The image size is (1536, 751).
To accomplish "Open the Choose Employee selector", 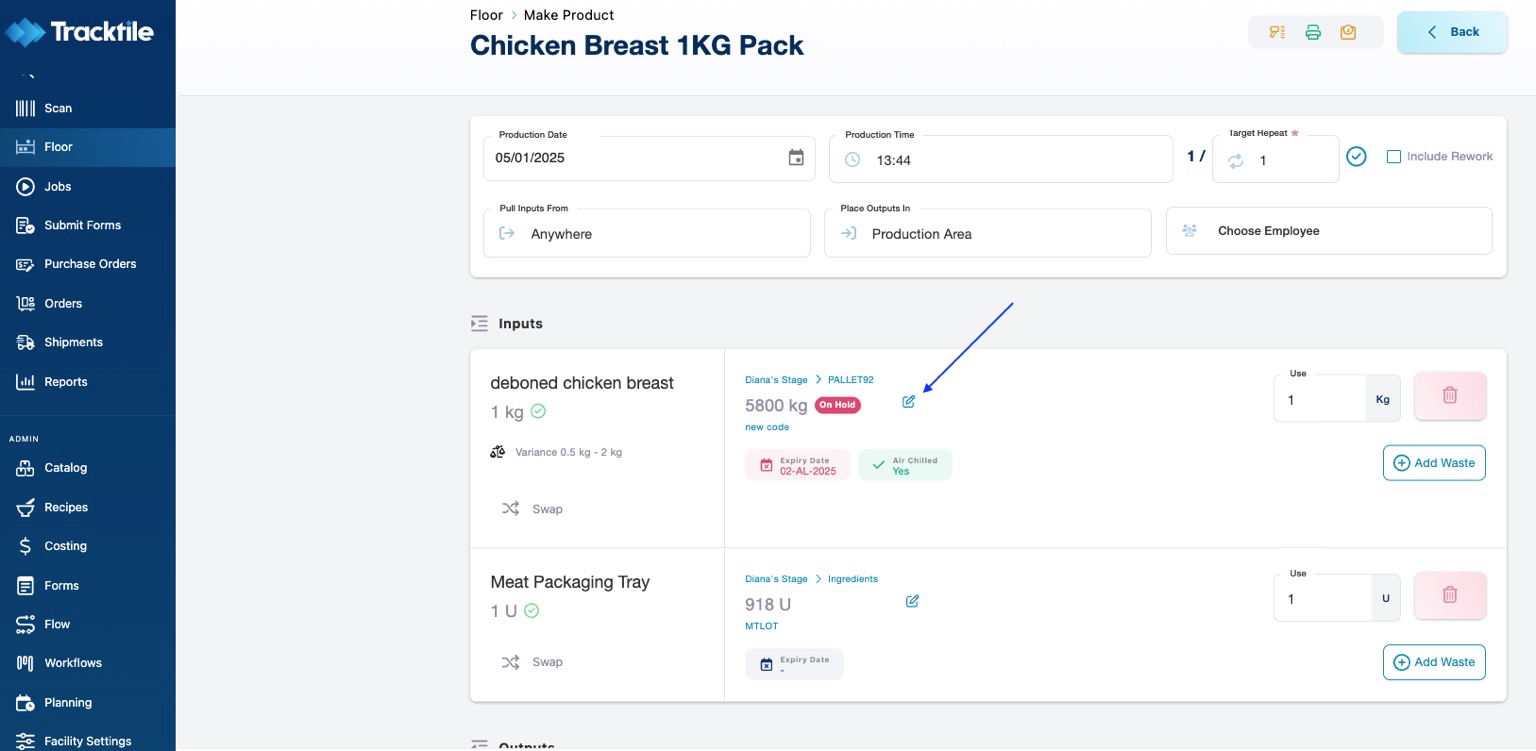I will click(1328, 231).
